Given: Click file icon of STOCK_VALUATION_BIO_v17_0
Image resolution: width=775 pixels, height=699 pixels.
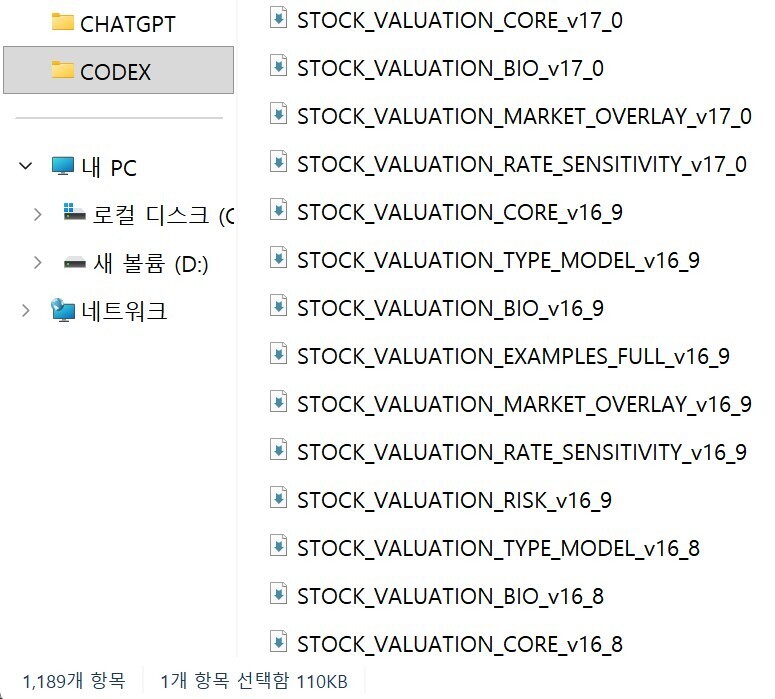Looking at the screenshot, I should point(278,67).
